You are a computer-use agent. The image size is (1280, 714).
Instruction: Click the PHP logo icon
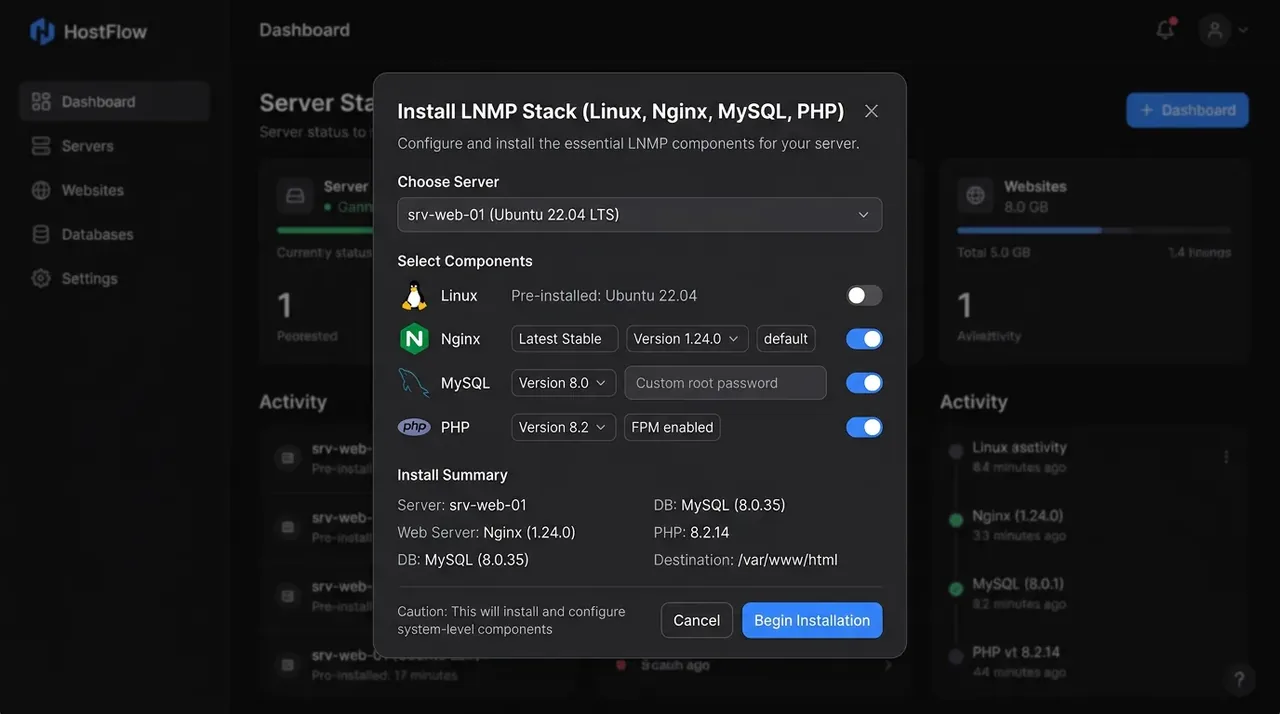click(x=414, y=427)
